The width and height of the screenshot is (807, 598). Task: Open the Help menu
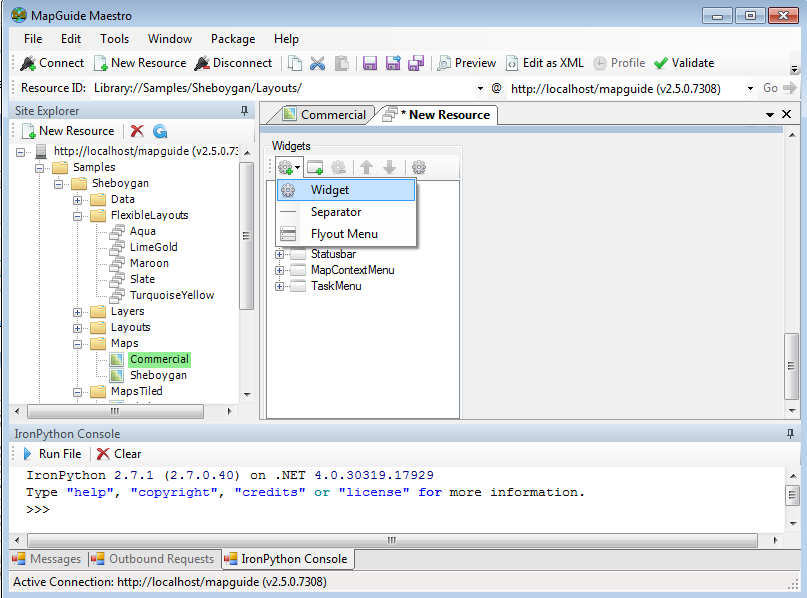(286, 39)
